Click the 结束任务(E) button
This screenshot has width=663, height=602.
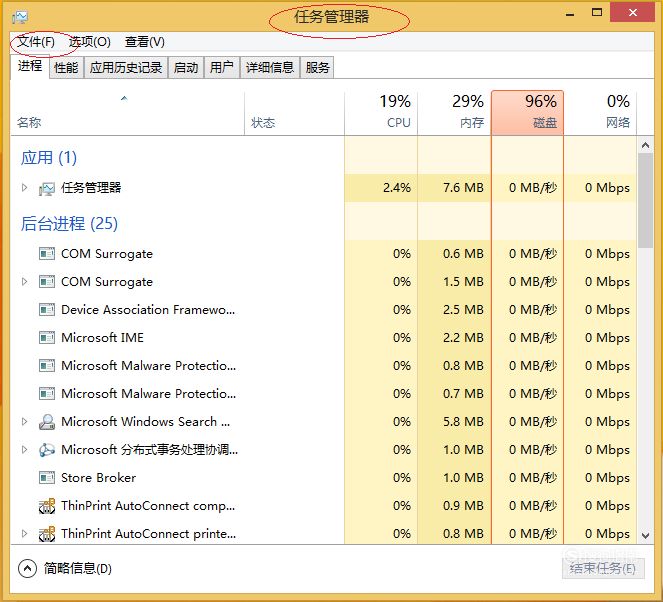(x=603, y=569)
